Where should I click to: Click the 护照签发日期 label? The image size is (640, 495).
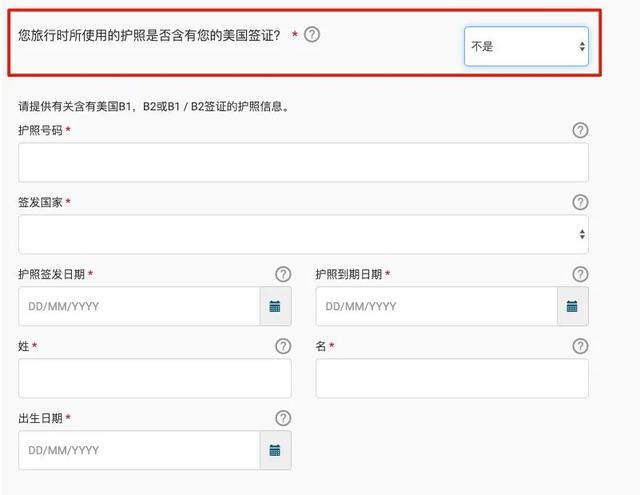pyautogui.click(x=51, y=274)
